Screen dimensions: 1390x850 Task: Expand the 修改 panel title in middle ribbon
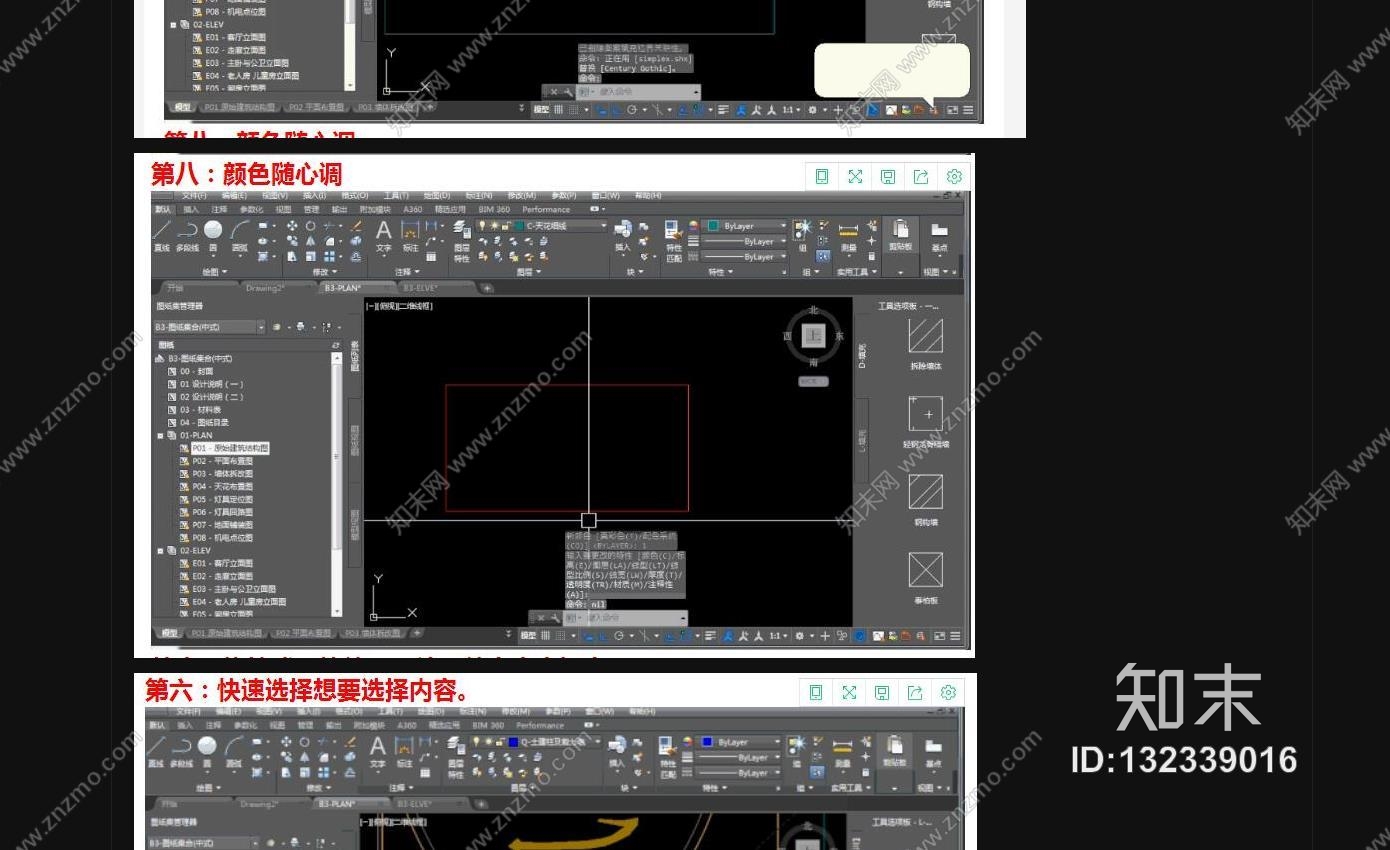tap(324, 271)
